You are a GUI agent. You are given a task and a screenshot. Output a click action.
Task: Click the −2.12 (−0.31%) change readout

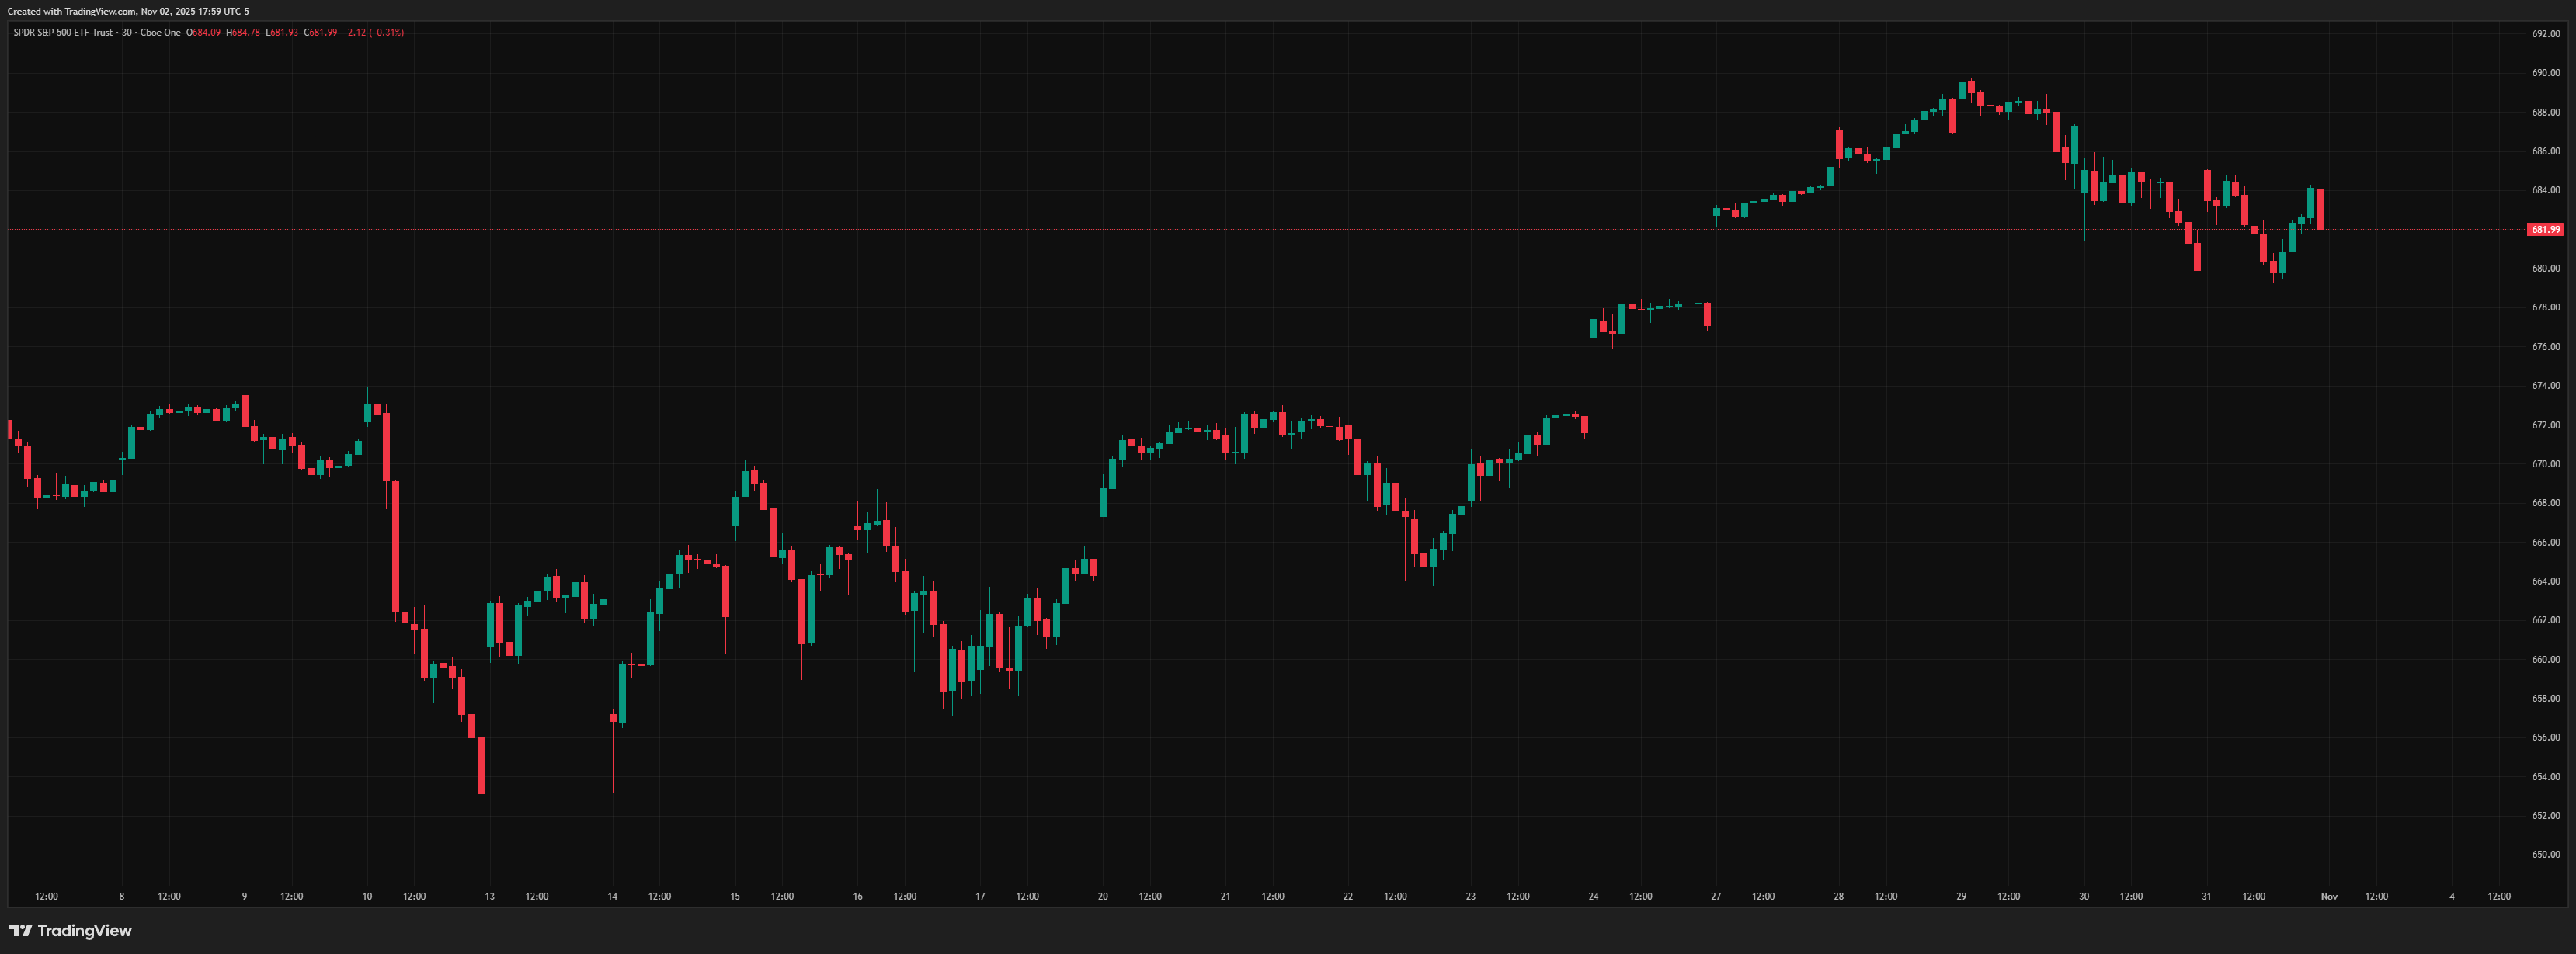[373, 33]
